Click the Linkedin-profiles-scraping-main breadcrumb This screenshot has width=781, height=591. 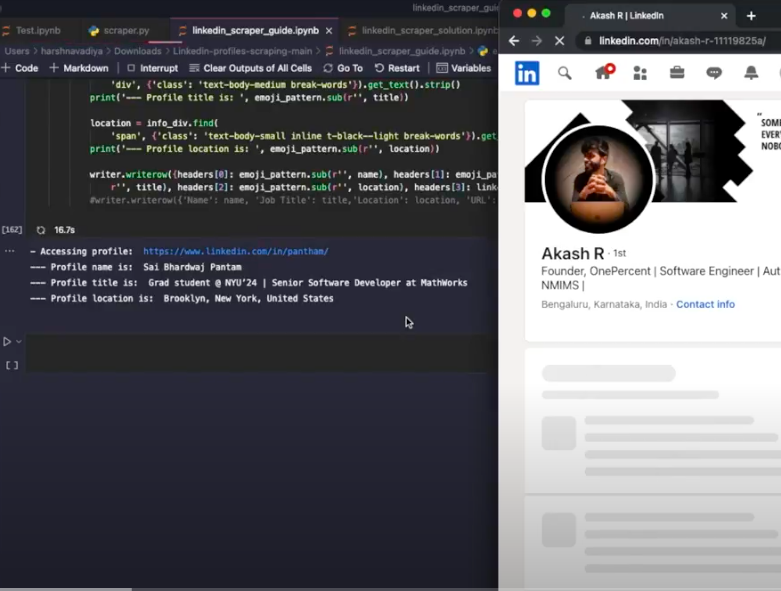pos(243,51)
